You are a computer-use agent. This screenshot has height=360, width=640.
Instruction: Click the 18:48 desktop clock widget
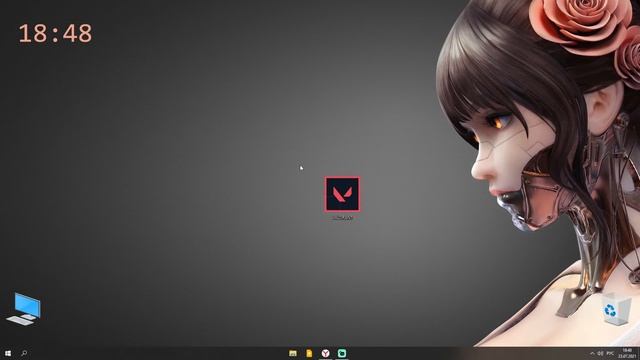coord(56,33)
